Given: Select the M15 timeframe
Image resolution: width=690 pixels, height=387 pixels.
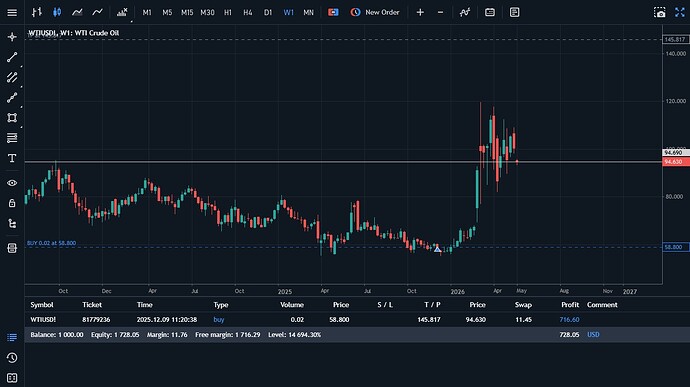Looking at the screenshot, I should [187, 12].
